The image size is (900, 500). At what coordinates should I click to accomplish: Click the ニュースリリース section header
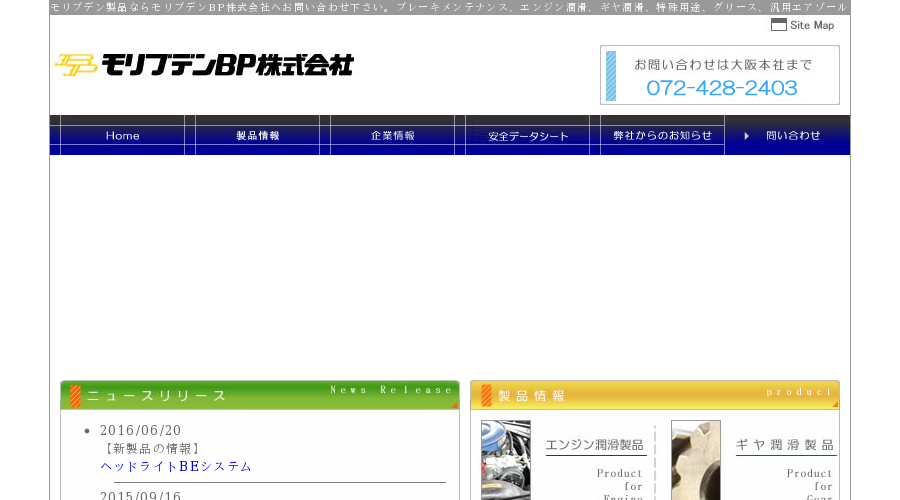coord(259,395)
